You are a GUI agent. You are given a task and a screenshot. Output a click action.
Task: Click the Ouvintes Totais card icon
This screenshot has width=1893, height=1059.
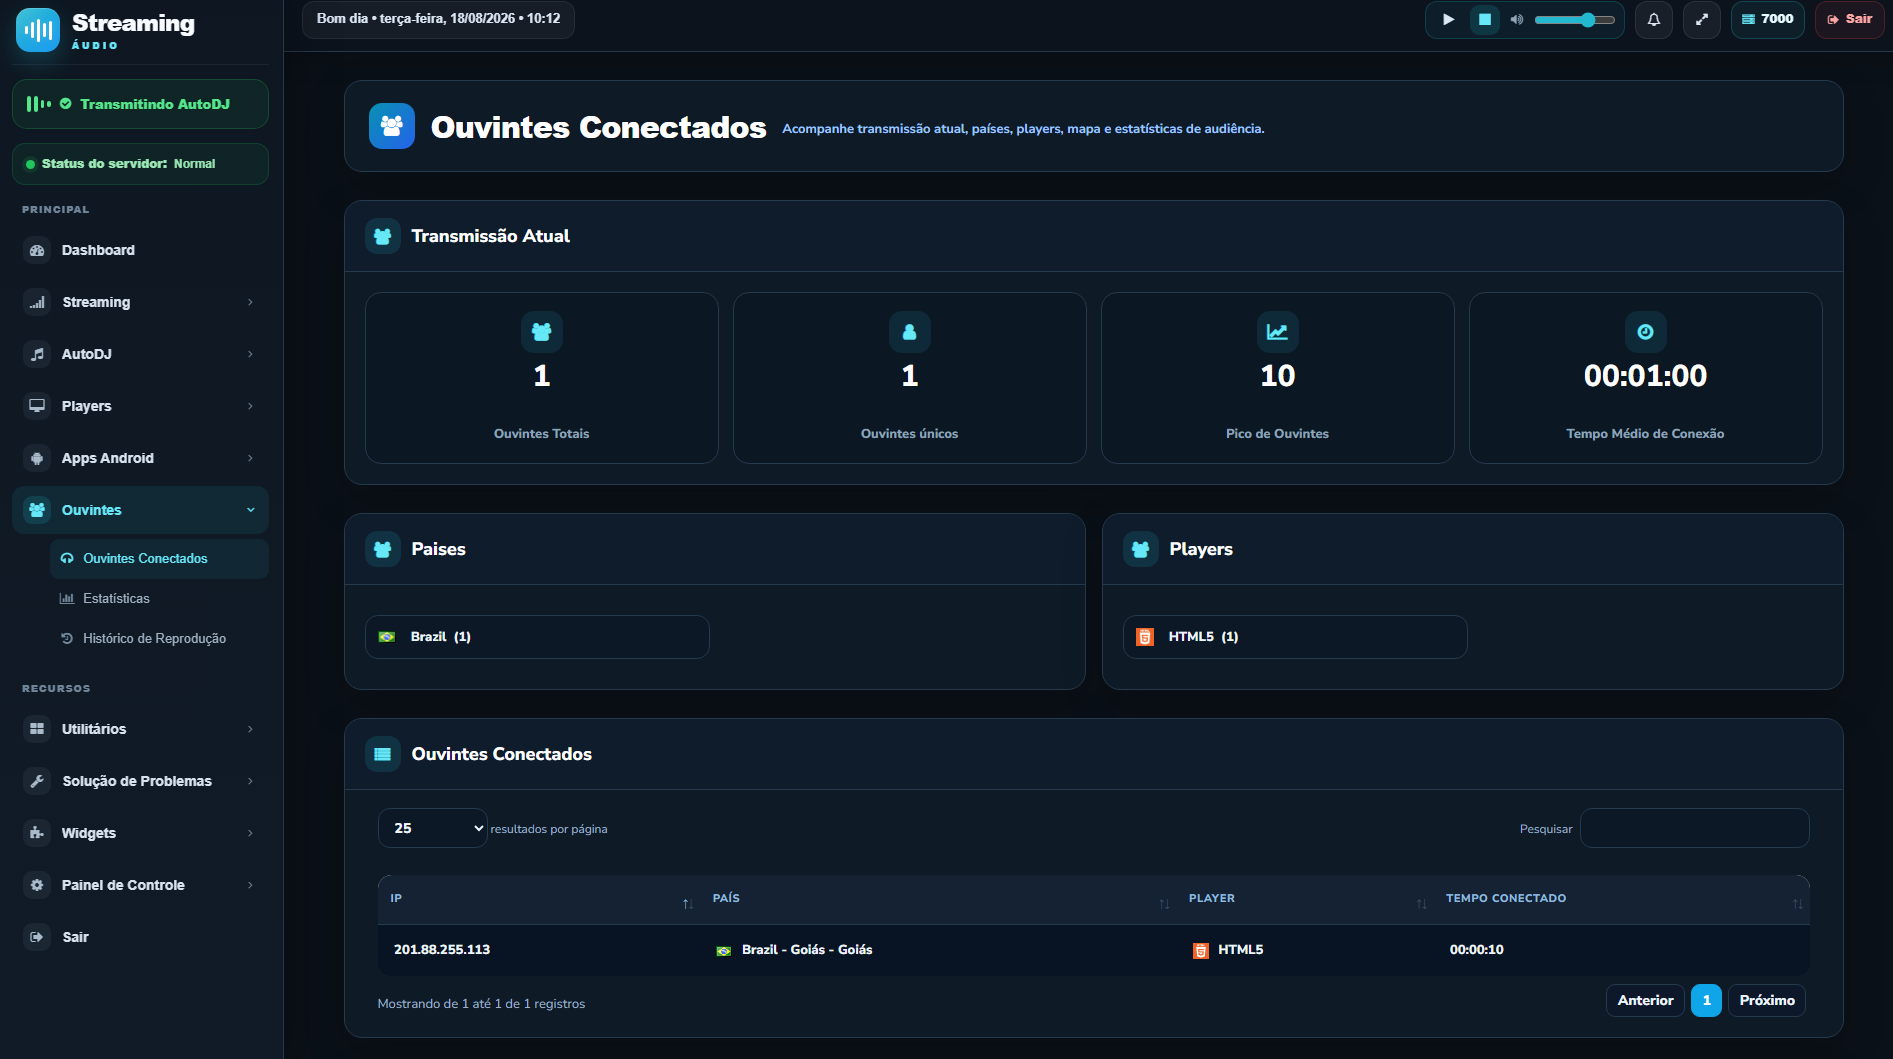point(542,332)
